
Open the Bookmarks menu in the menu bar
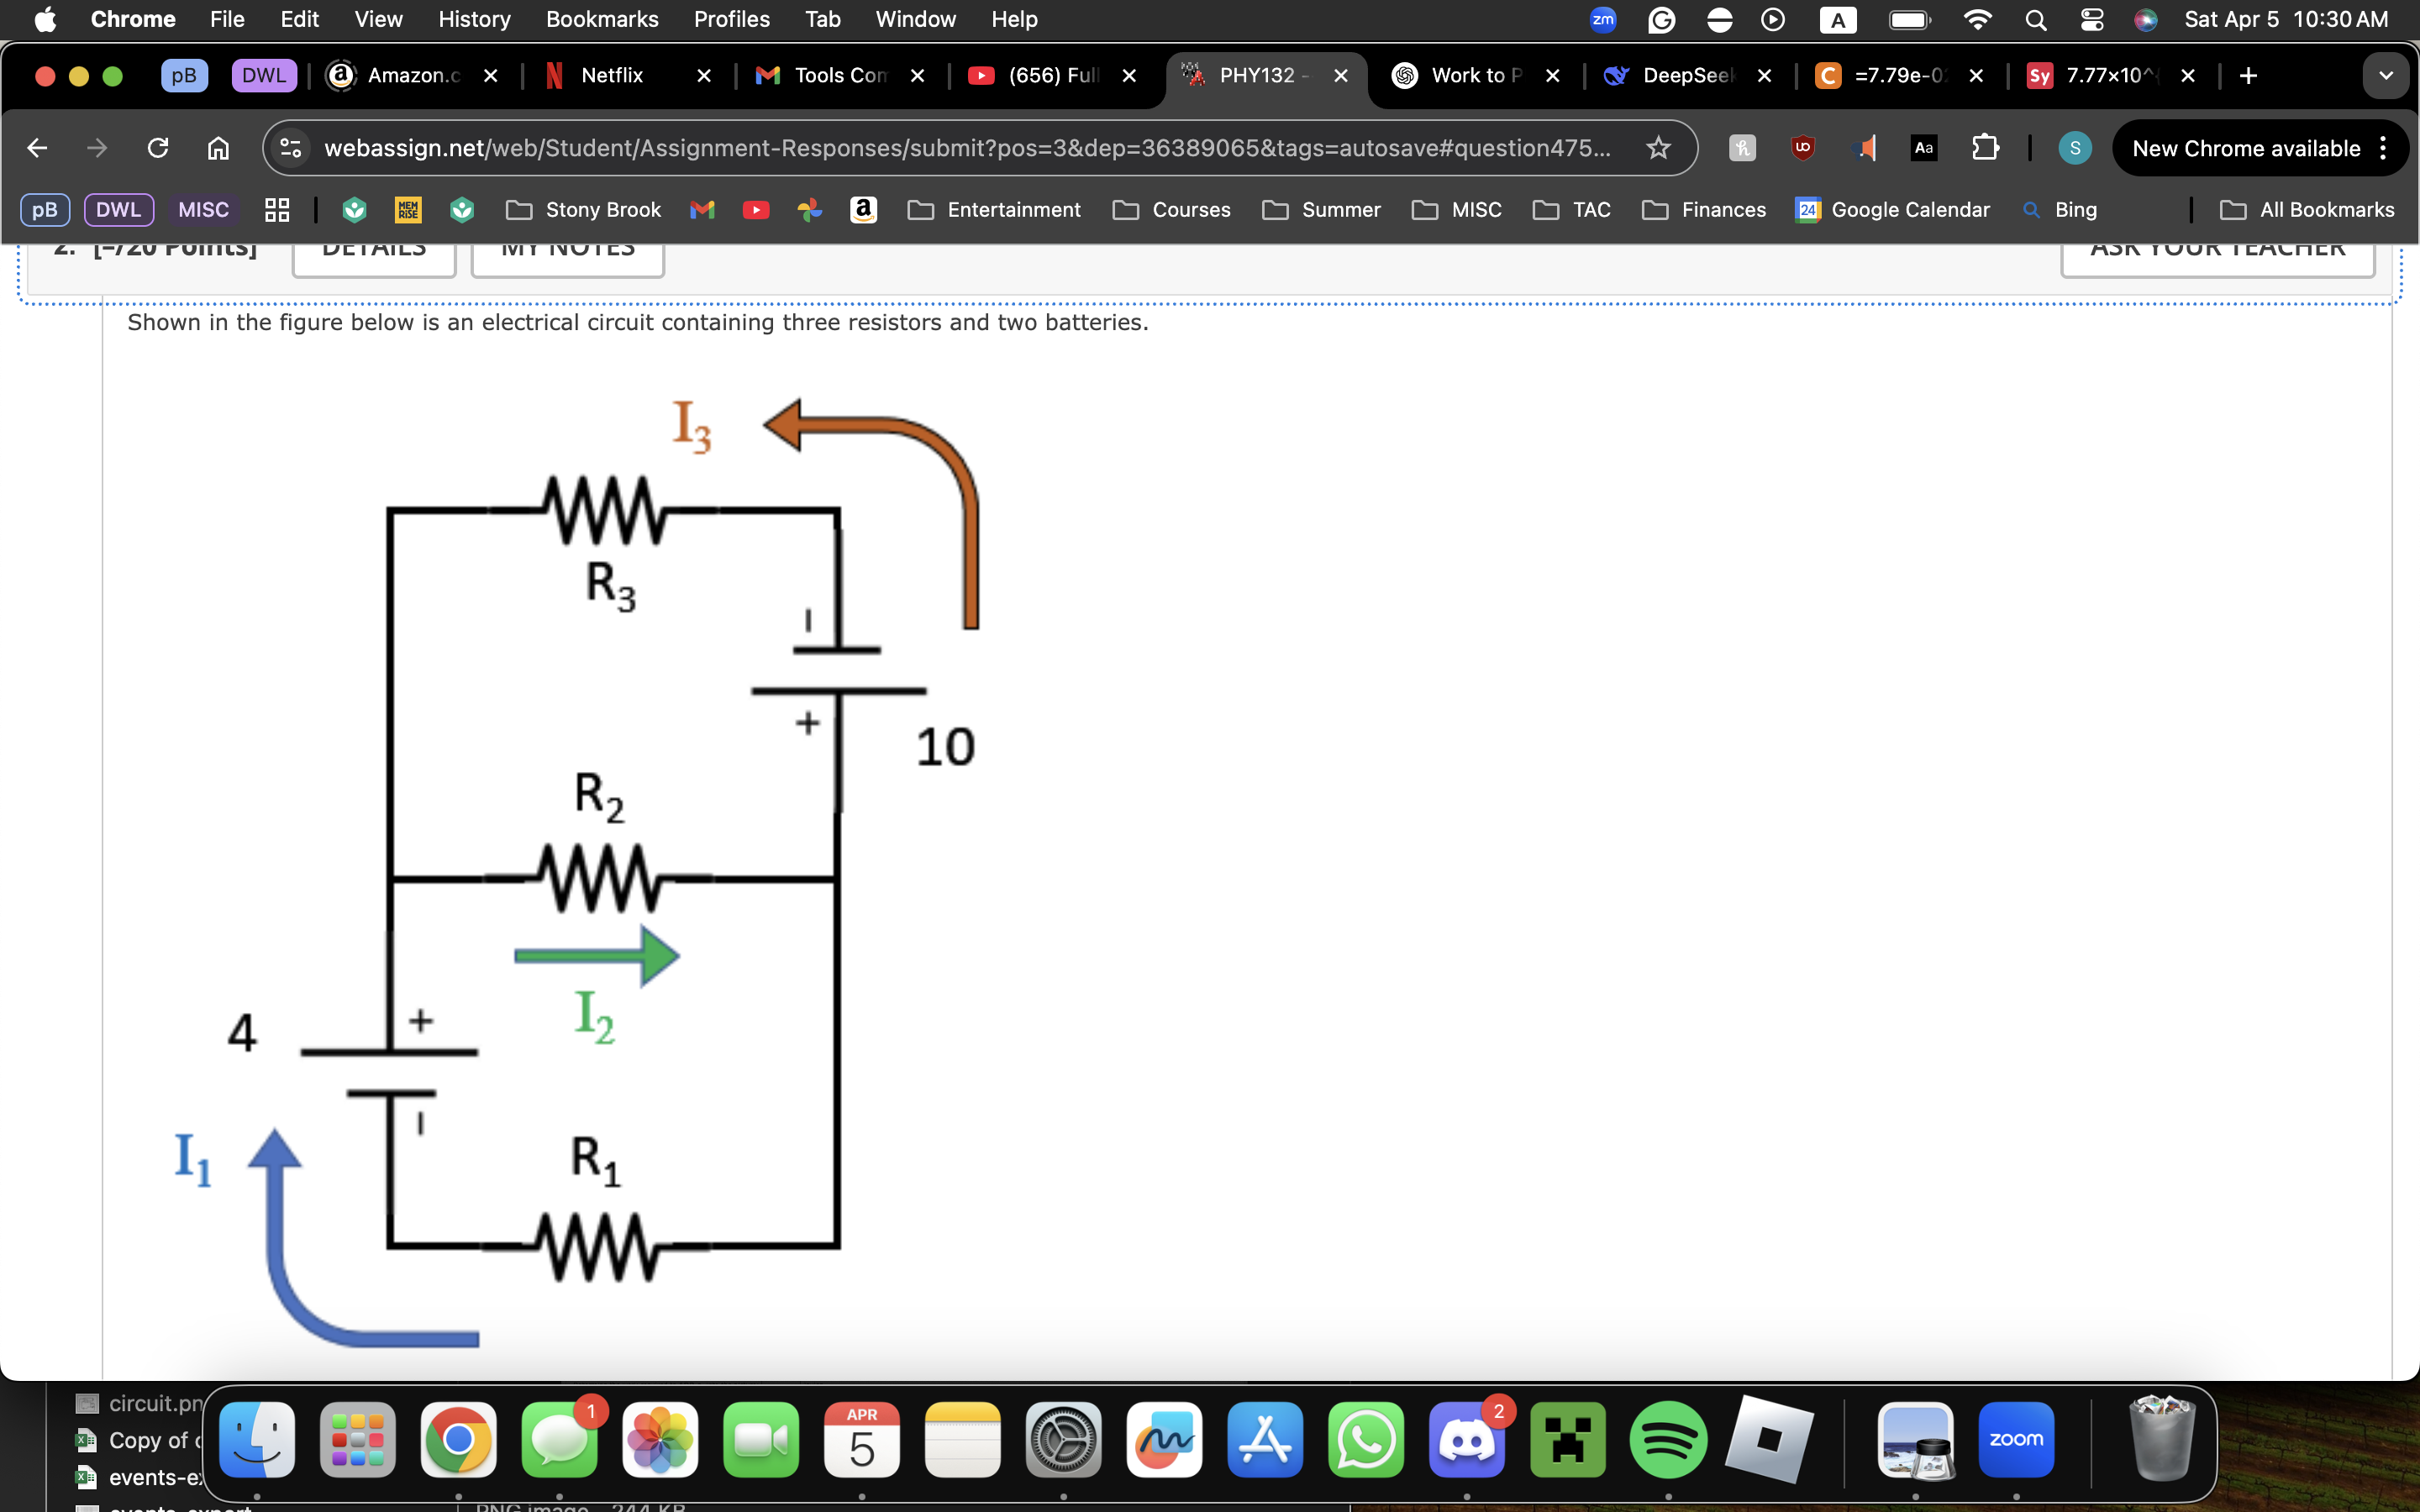pyautogui.click(x=601, y=19)
